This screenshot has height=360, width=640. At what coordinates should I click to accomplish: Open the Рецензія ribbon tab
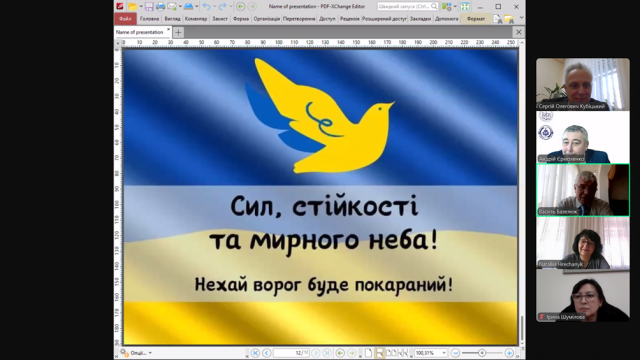(350, 19)
